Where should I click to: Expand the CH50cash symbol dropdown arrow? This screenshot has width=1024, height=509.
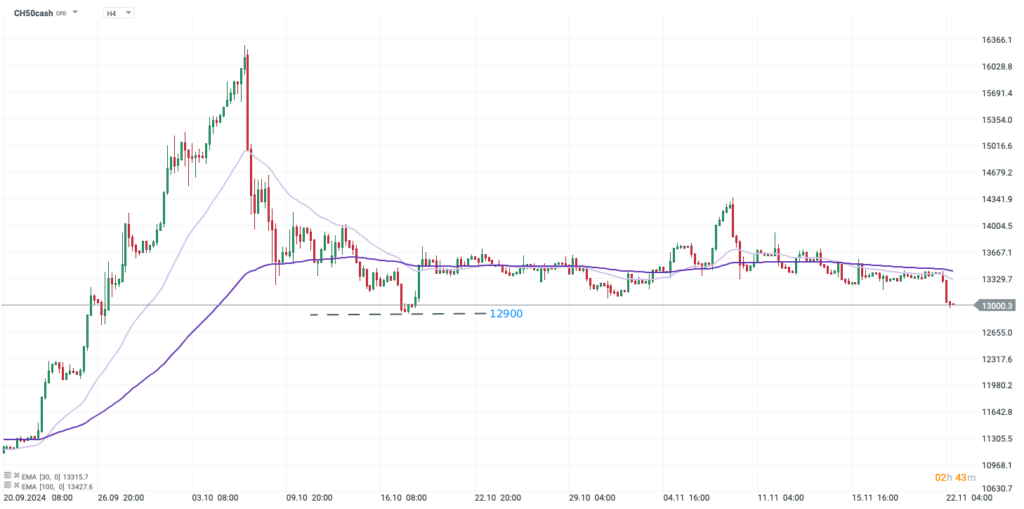(x=74, y=12)
